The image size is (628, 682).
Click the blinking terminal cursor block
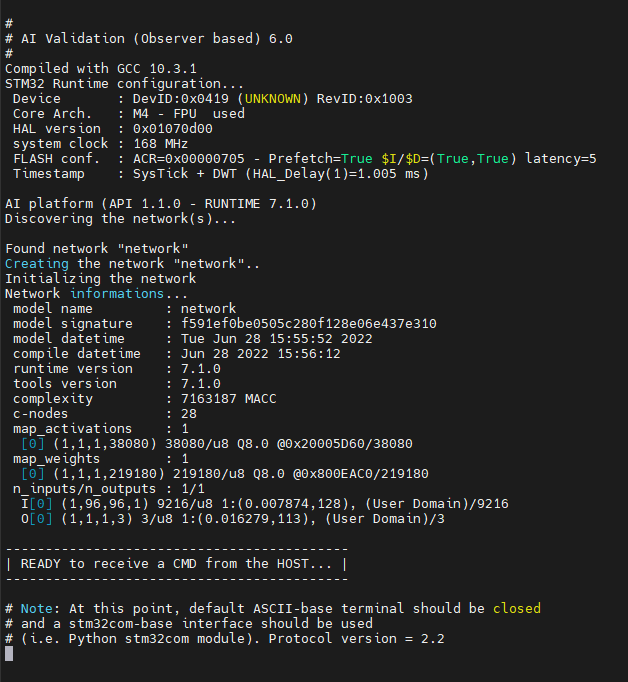(9, 653)
